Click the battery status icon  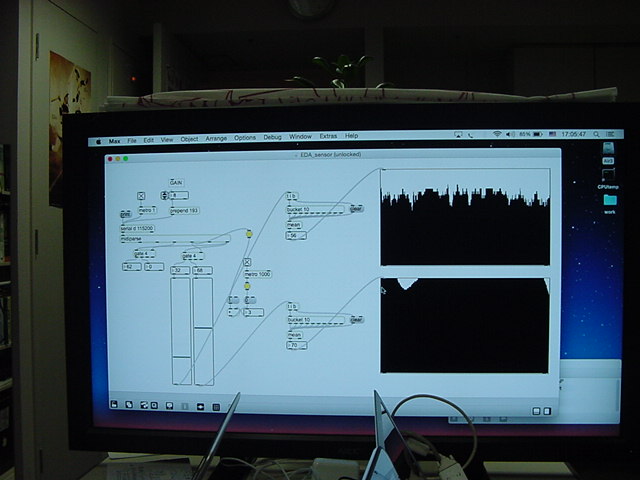pos(538,134)
